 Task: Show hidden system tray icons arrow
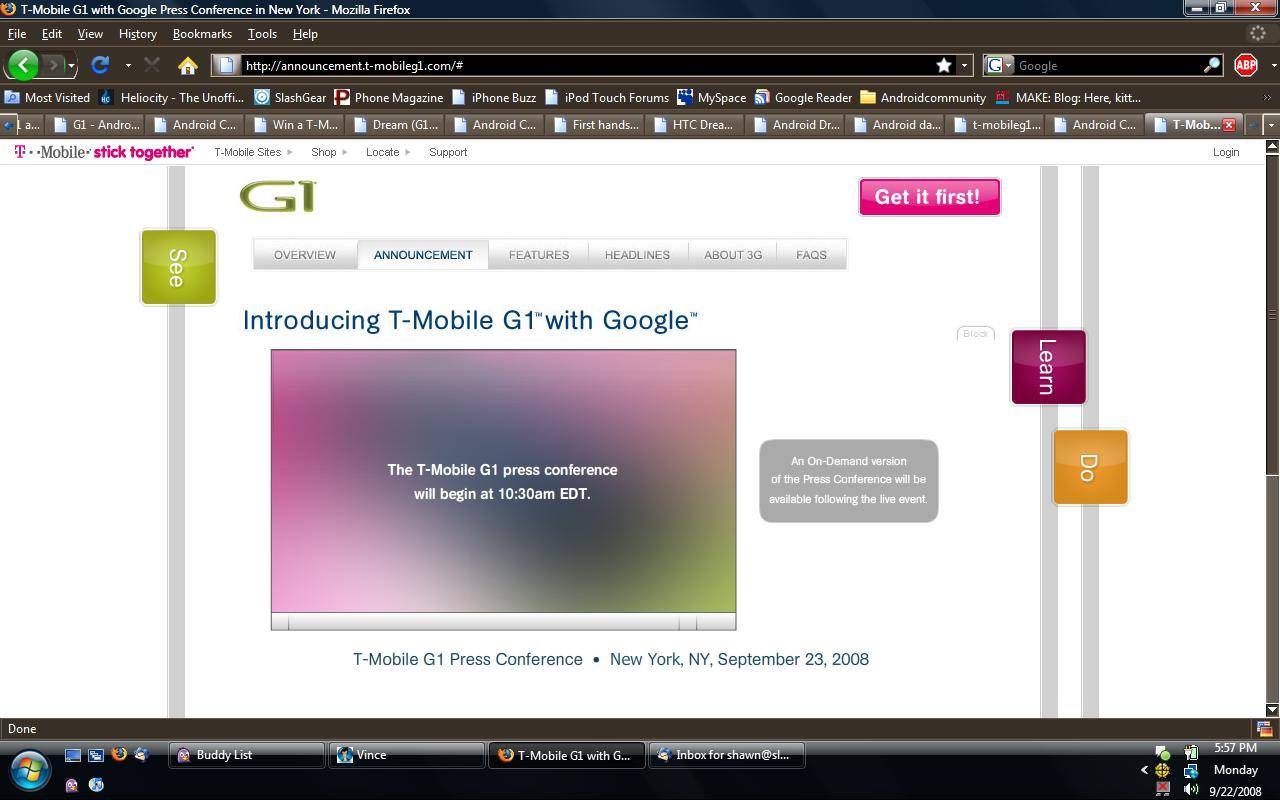[1144, 770]
